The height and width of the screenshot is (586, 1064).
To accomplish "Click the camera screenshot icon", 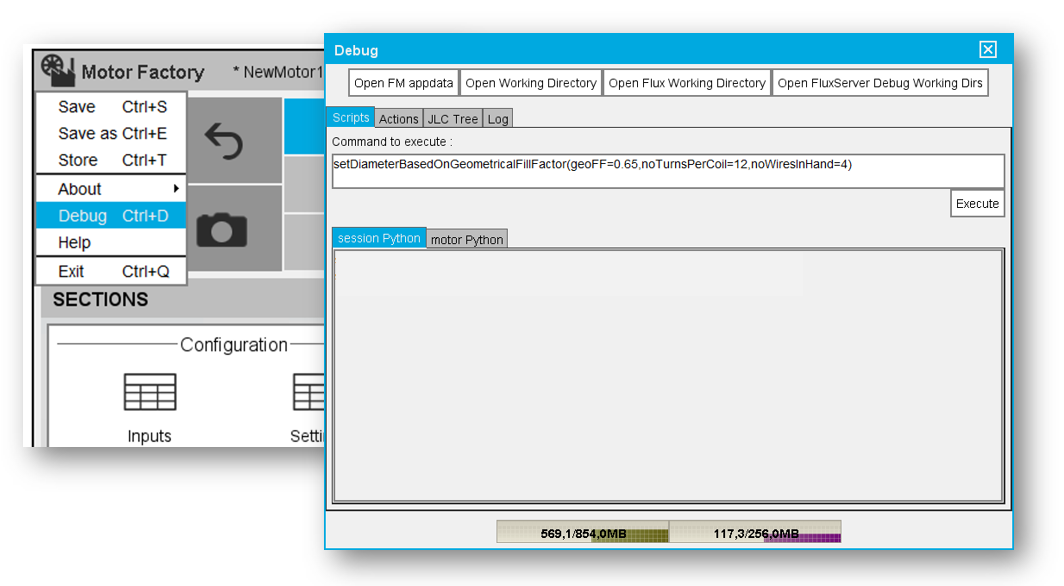I will click(x=222, y=230).
